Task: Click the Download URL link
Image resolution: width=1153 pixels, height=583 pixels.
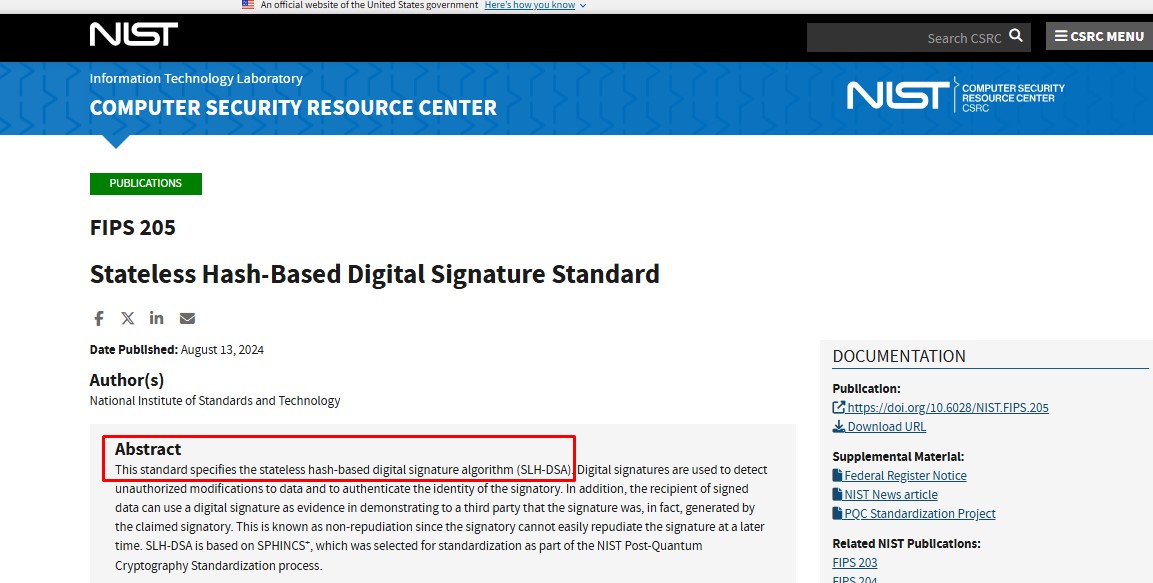Action: tap(879, 427)
